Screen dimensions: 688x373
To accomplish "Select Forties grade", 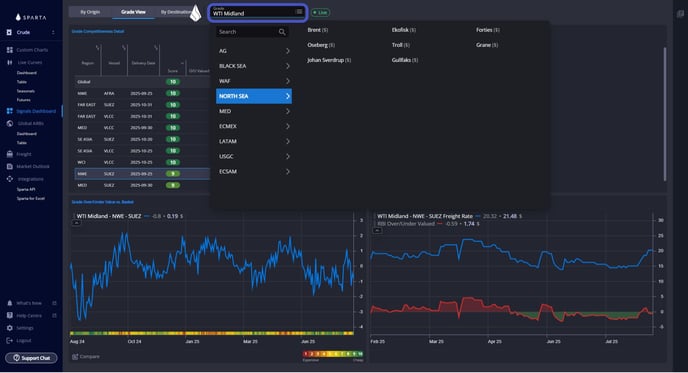I will click(487, 30).
